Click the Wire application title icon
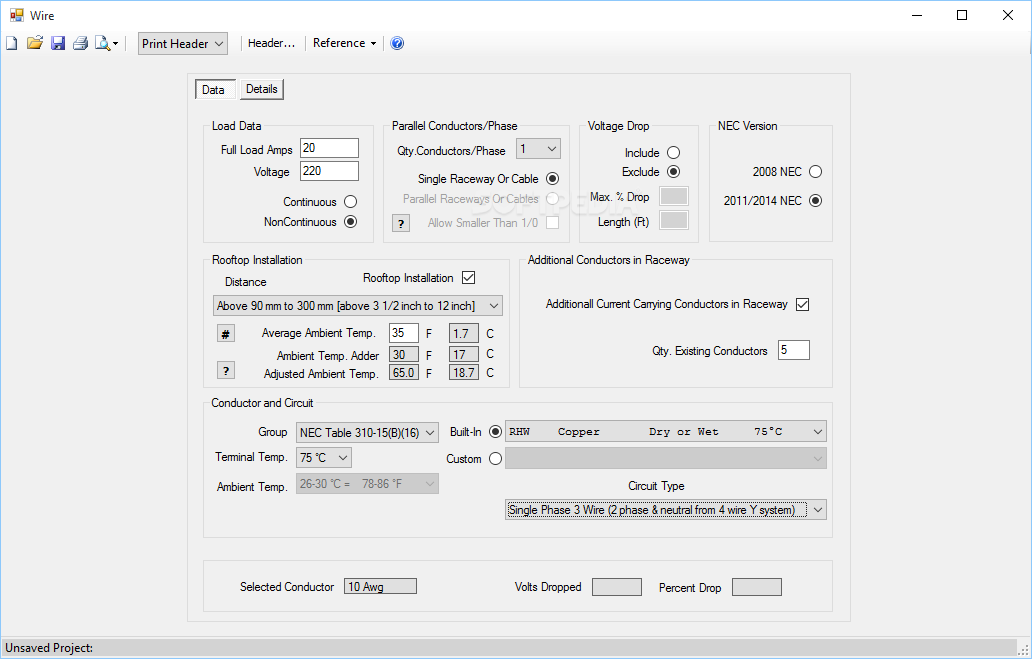Image resolution: width=1032 pixels, height=659 pixels. pyautogui.click(x=16, y=15)
